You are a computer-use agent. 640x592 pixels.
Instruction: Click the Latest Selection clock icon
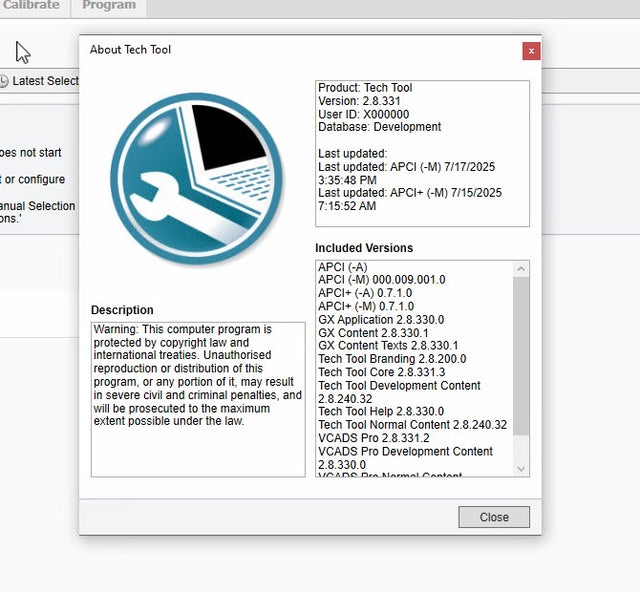coord(4,81)
